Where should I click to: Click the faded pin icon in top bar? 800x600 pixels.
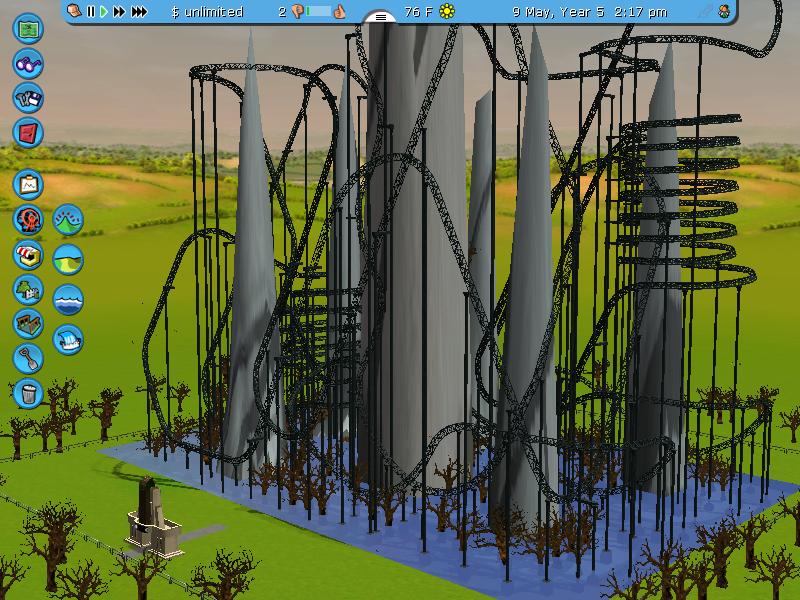[x=706, y=11]
